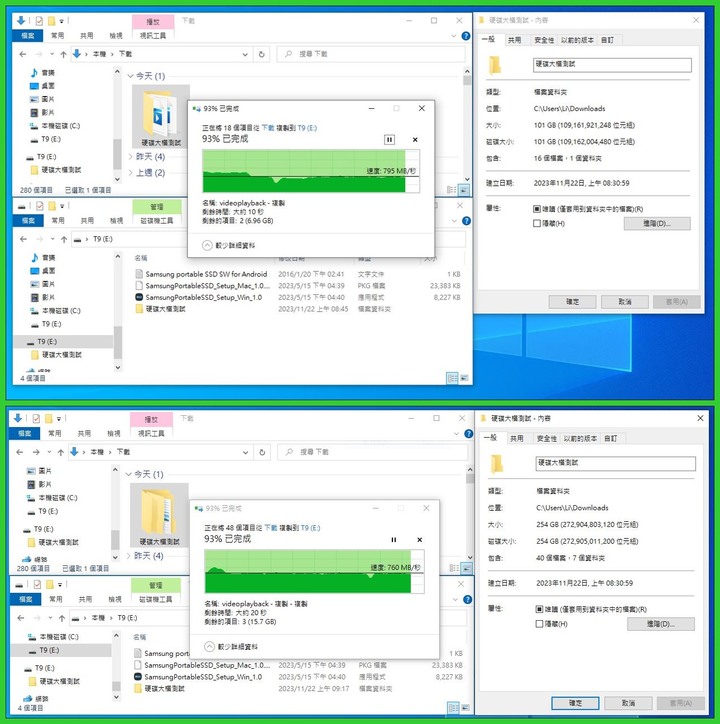Click the folder icon in the 254 GB properties dialog
This screenshot has height=724, width=720.
(497, 464)
